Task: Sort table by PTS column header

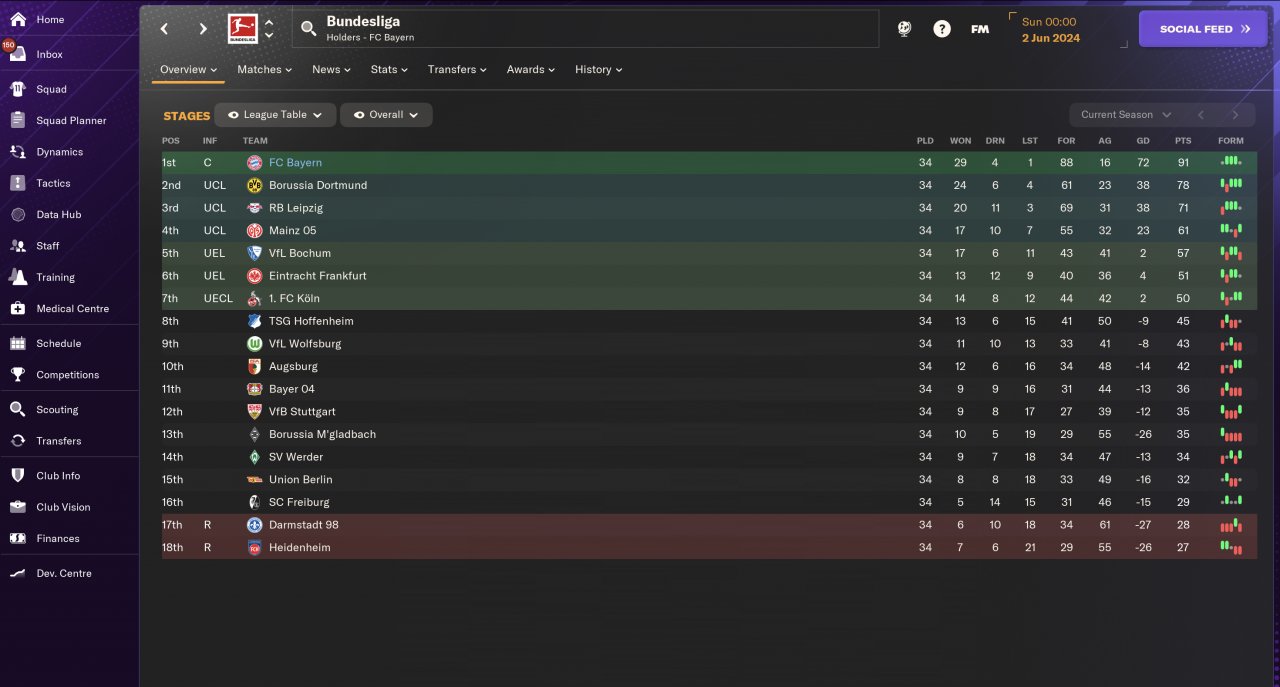Action: (x=1183, y=141)
